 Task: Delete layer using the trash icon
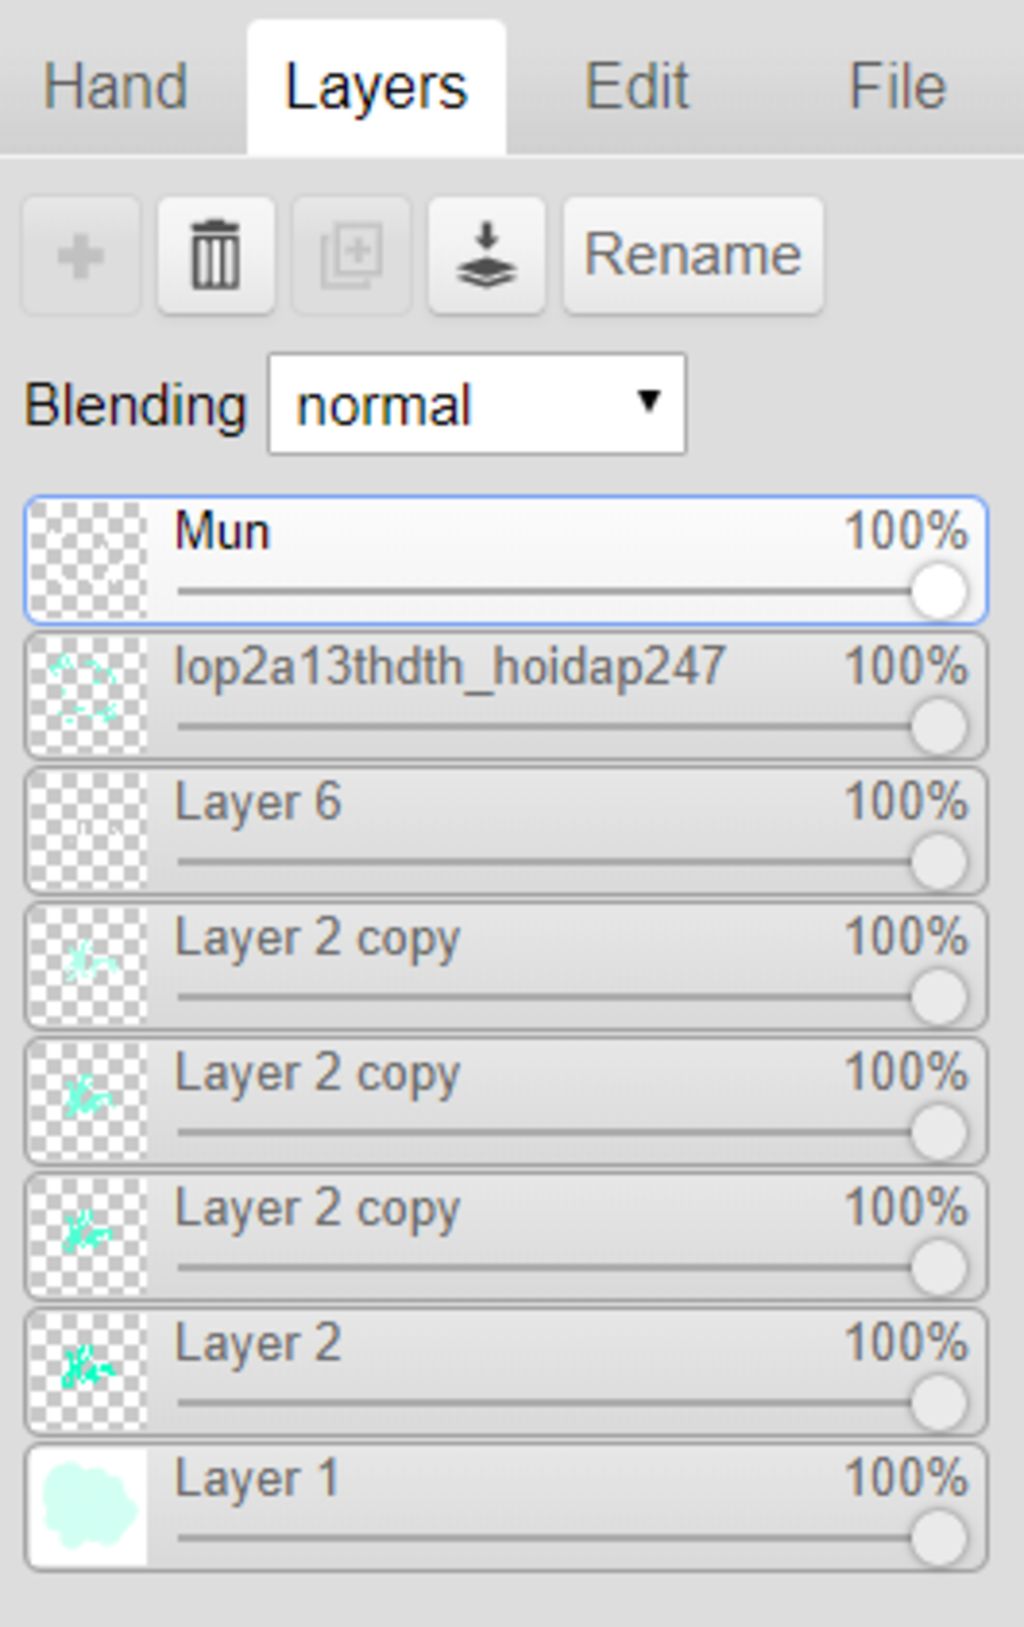click(216, 256)
